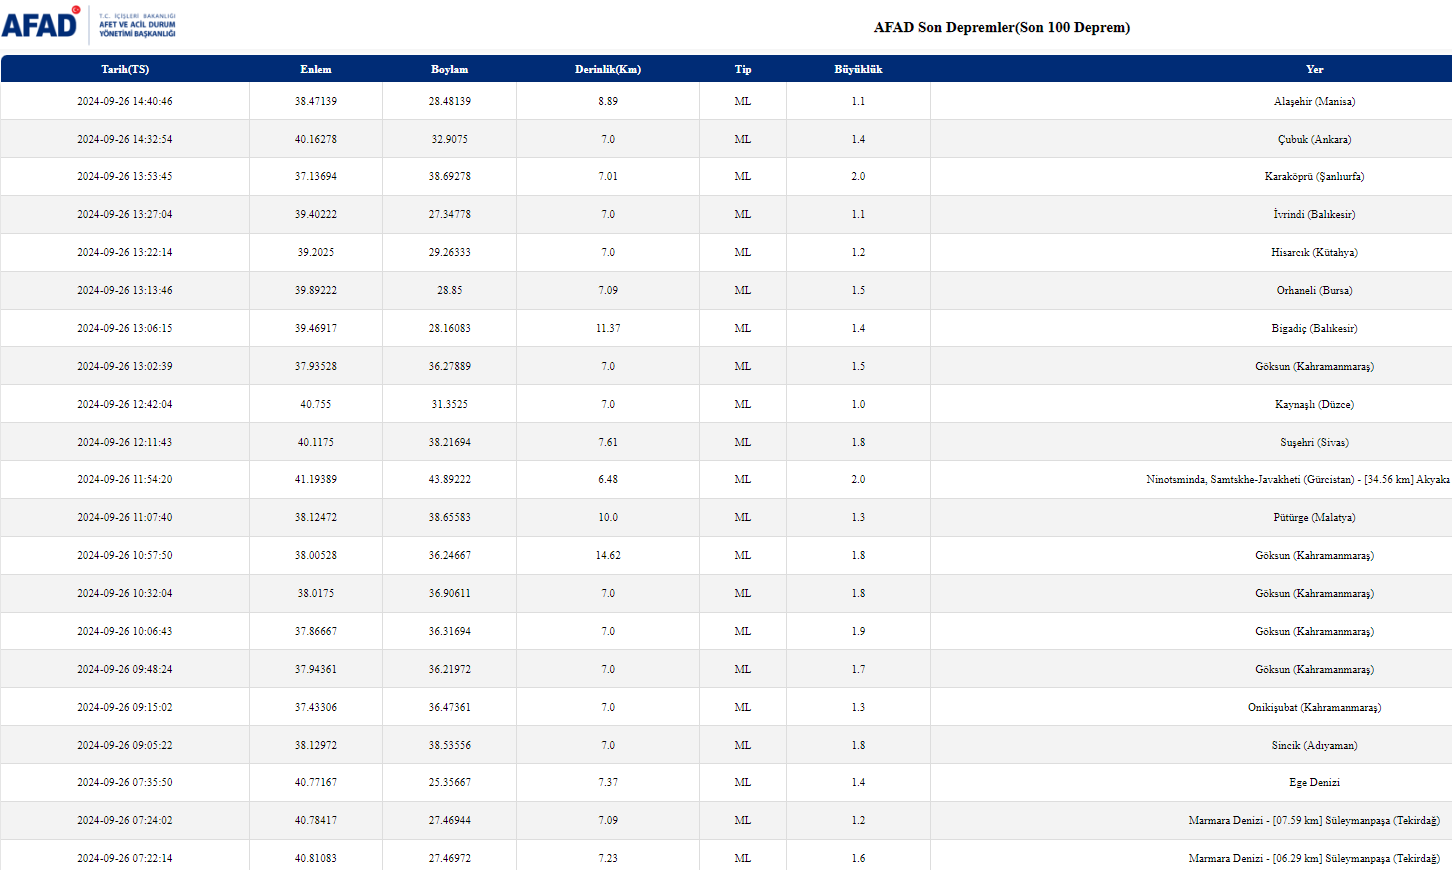1452x870 pixels.
Task: Click latitude value 37.93528
Action: pyautogui.click(x=316, y=366)
